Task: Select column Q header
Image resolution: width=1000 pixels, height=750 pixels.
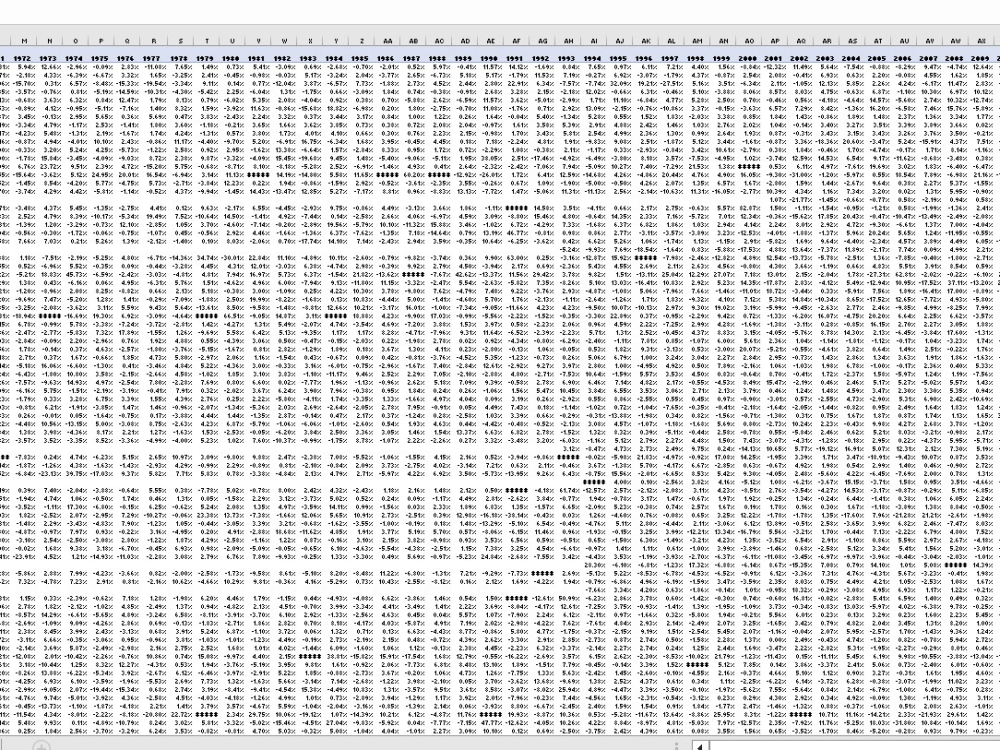Action: [127, 41]
